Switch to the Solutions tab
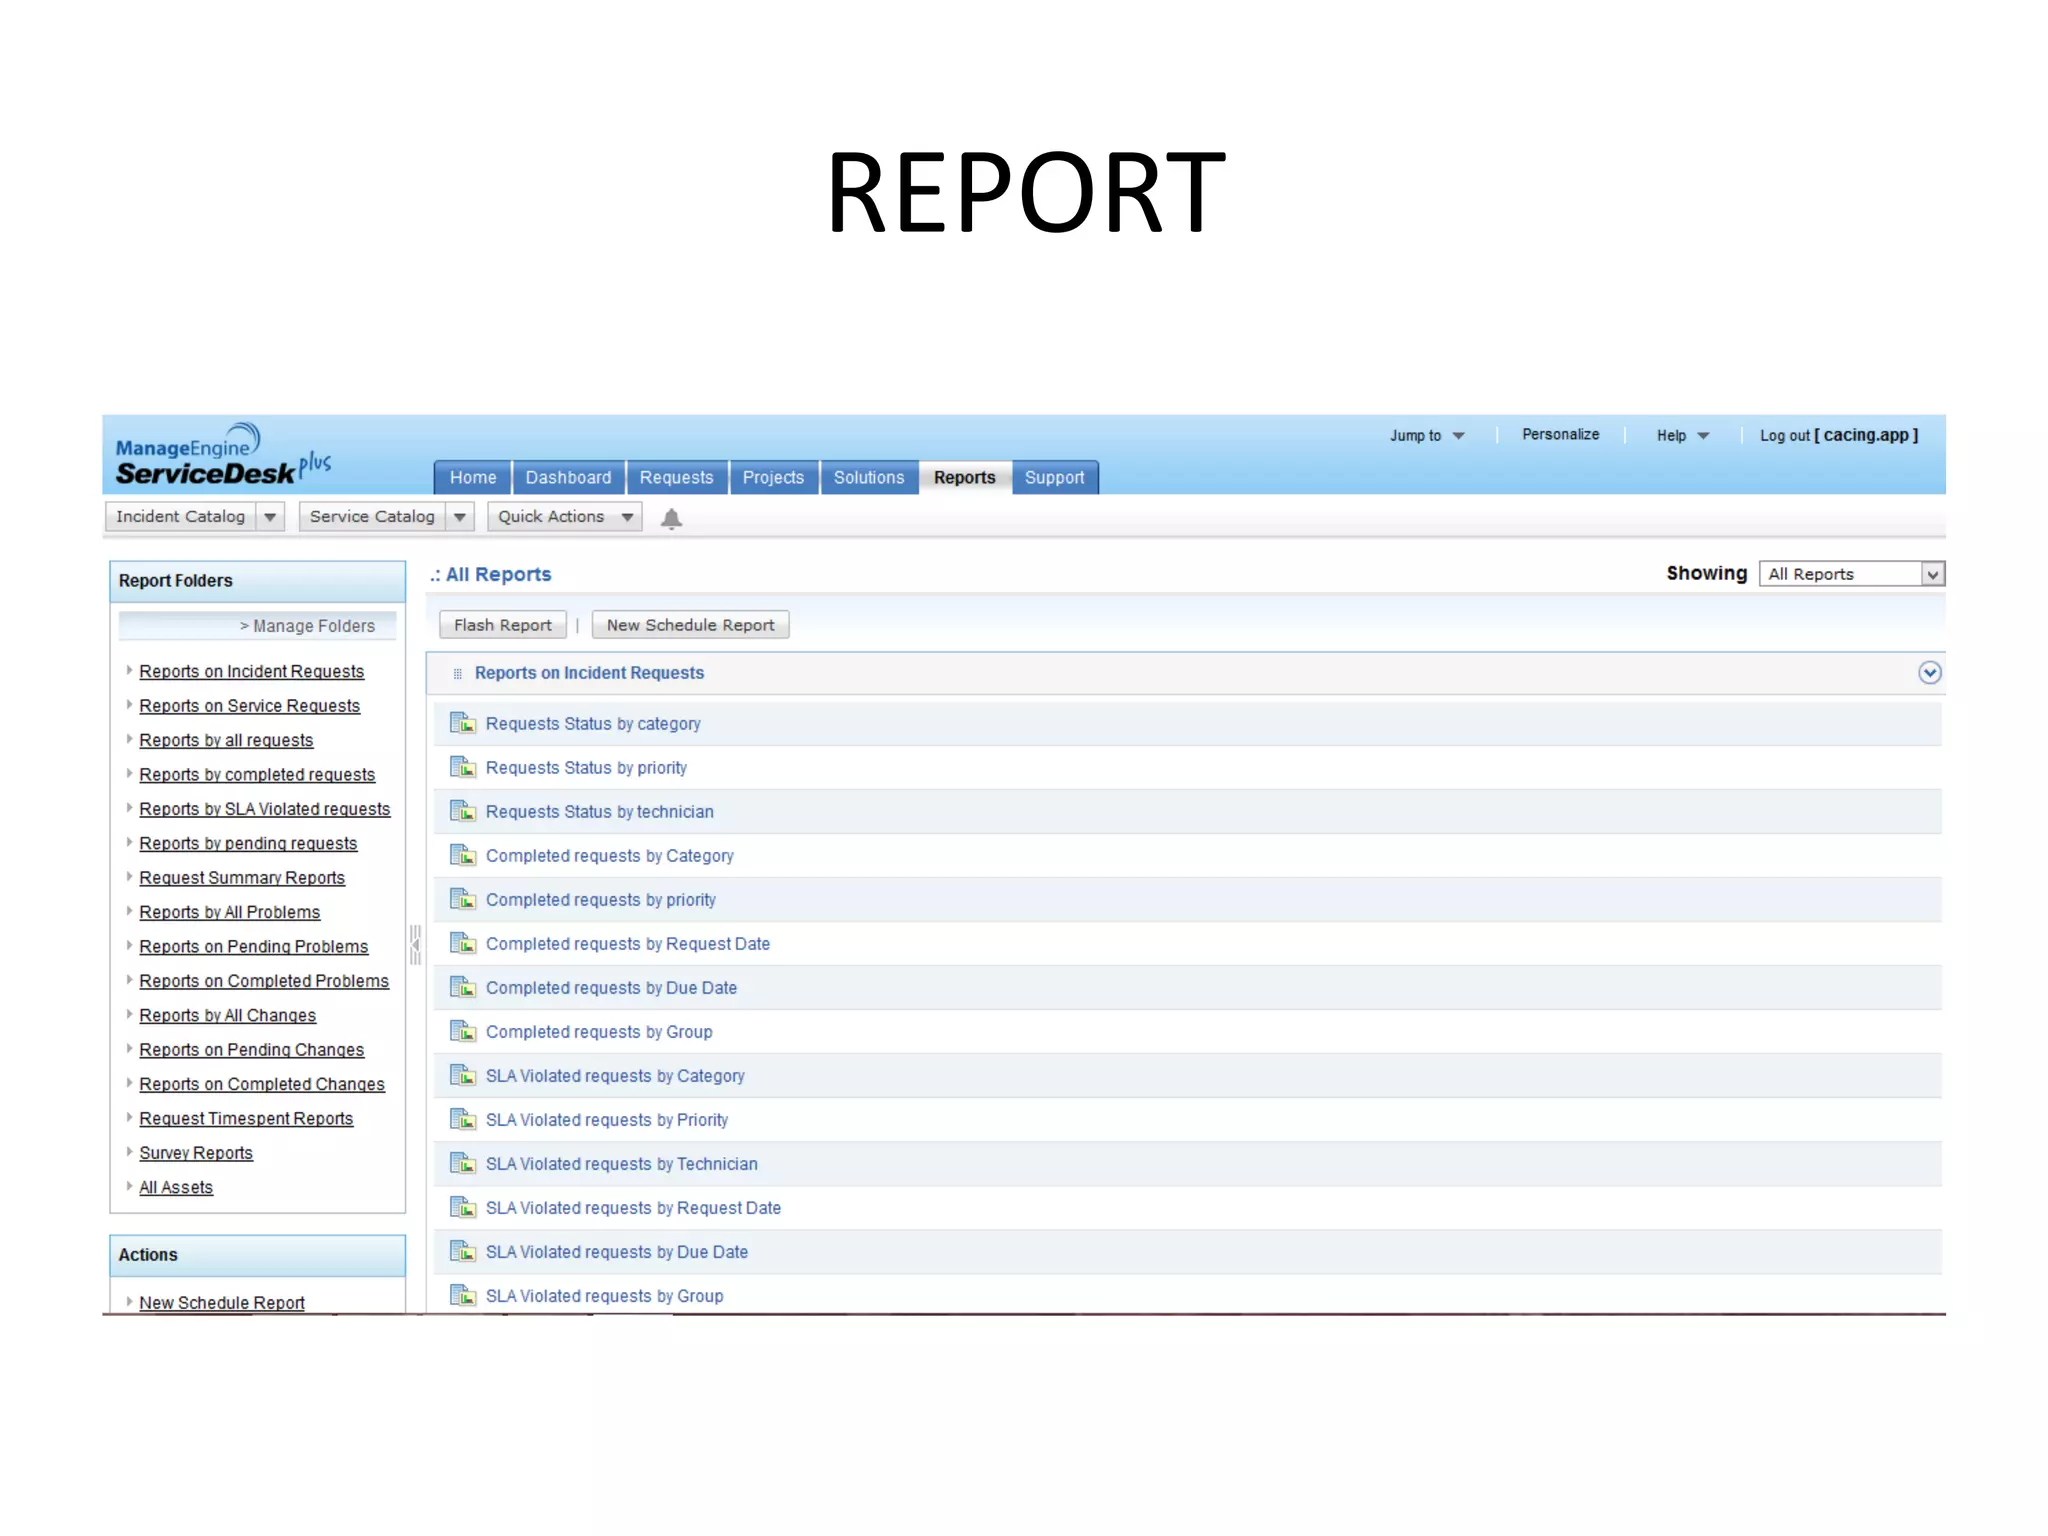Image resolution: width=2048 pixels, height=1536 pixels. coord(869,478)
